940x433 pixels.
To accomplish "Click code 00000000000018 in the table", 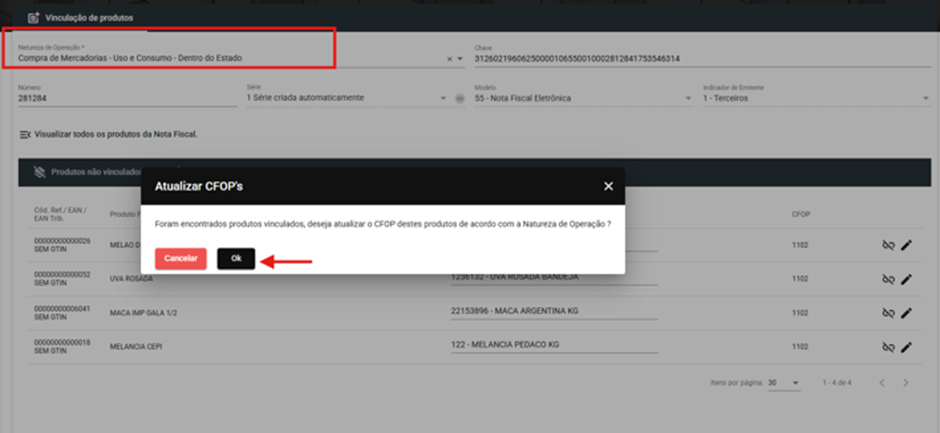I will point(62,342).
